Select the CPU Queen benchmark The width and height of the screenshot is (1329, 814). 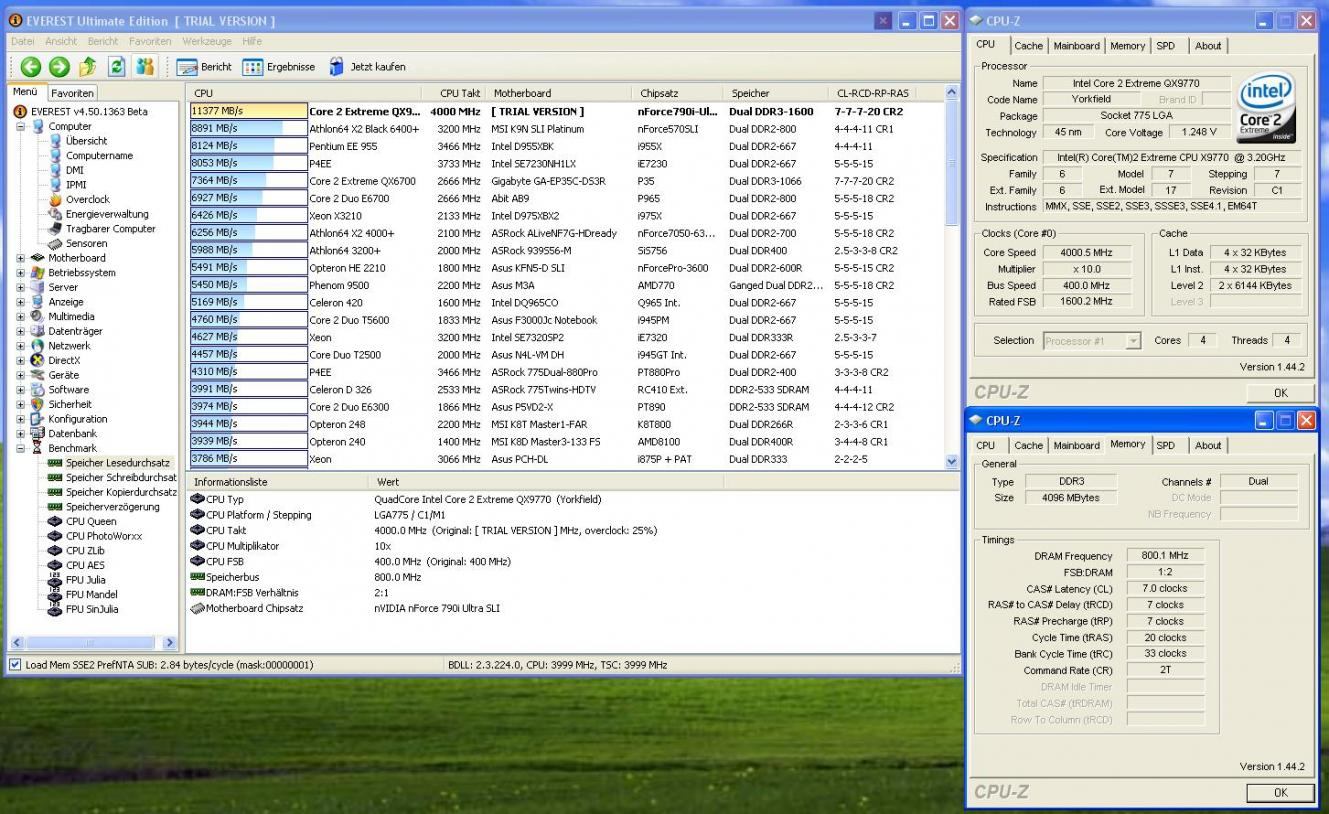coord(91,521)
